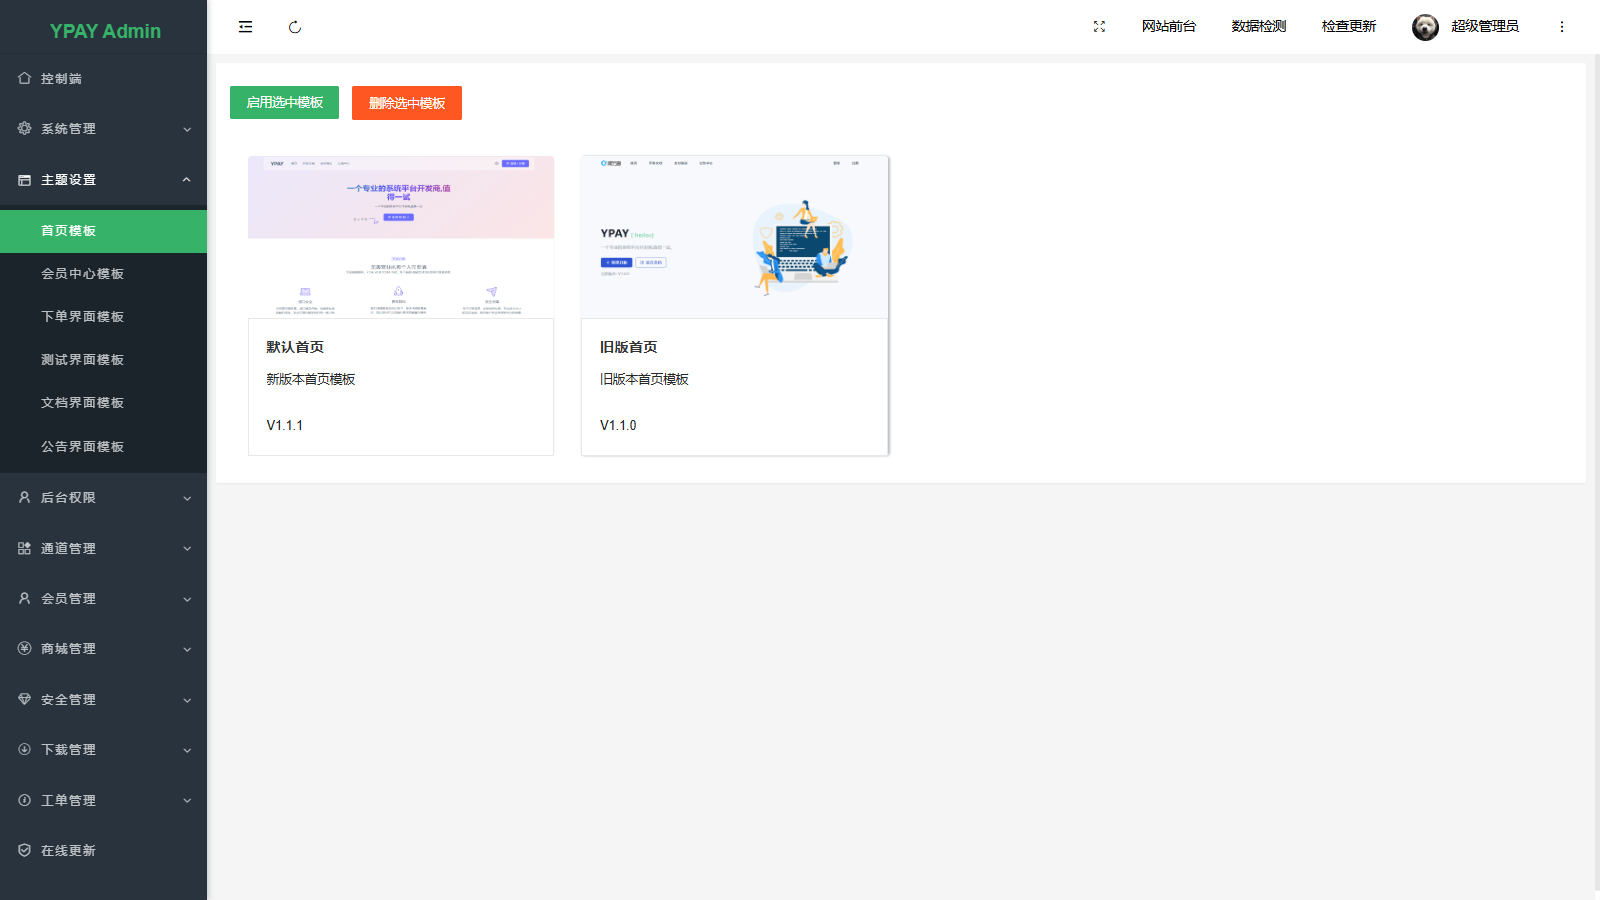The image size is (1600, 900).
Task: Open the three-dot more options menu
Action: (1561, 27)
